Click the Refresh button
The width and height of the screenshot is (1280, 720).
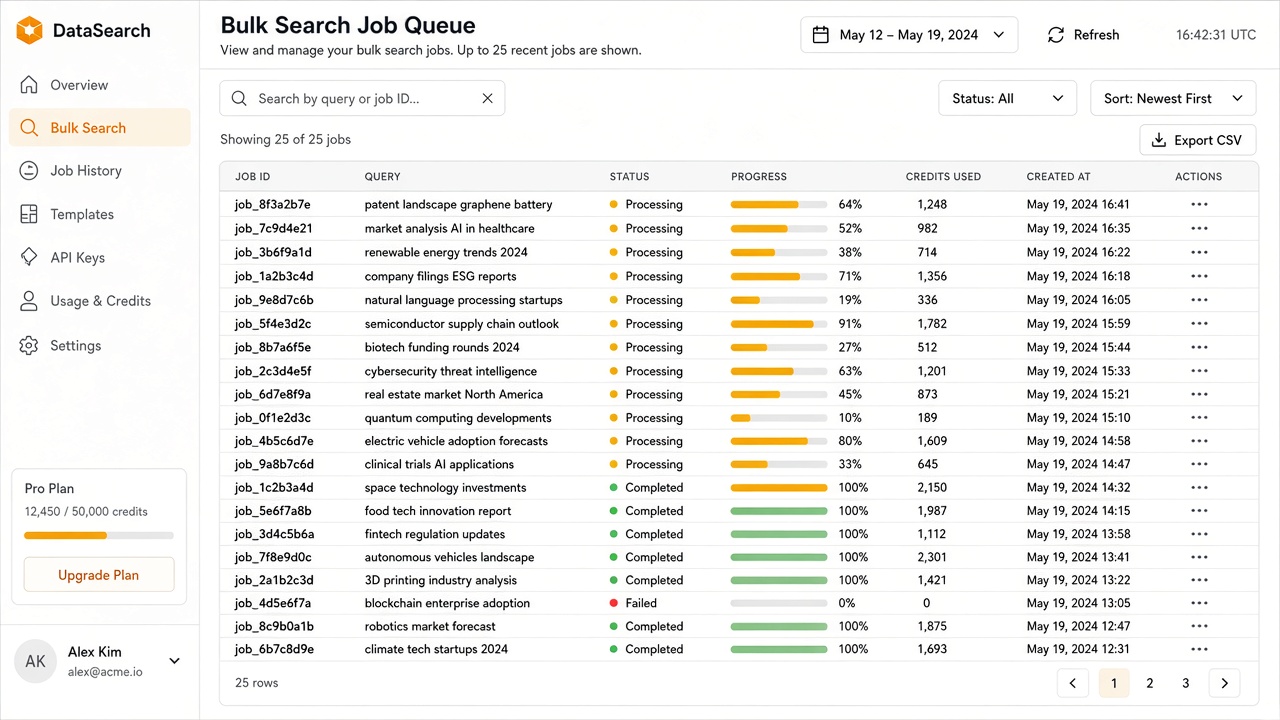click(1083, 35)
